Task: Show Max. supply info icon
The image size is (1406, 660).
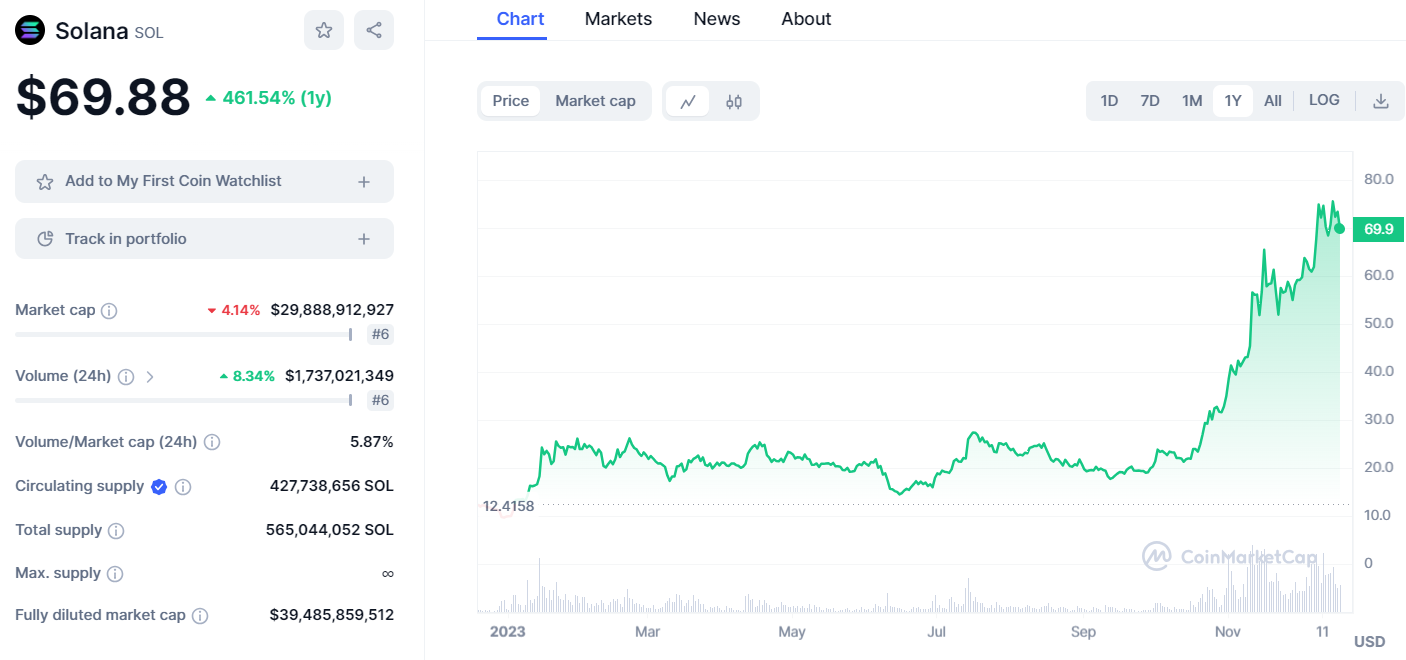Action: [115, 574]
